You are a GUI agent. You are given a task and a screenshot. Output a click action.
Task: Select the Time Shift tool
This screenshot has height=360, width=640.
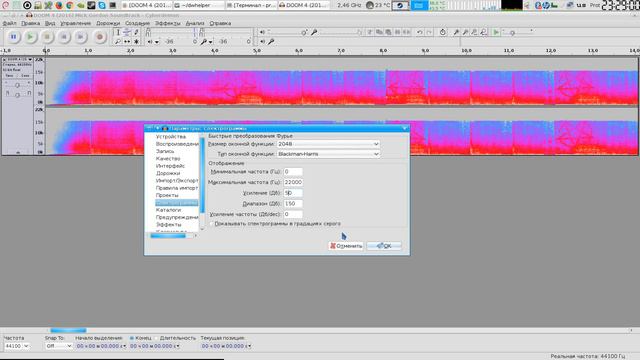(x=127, y=41)
